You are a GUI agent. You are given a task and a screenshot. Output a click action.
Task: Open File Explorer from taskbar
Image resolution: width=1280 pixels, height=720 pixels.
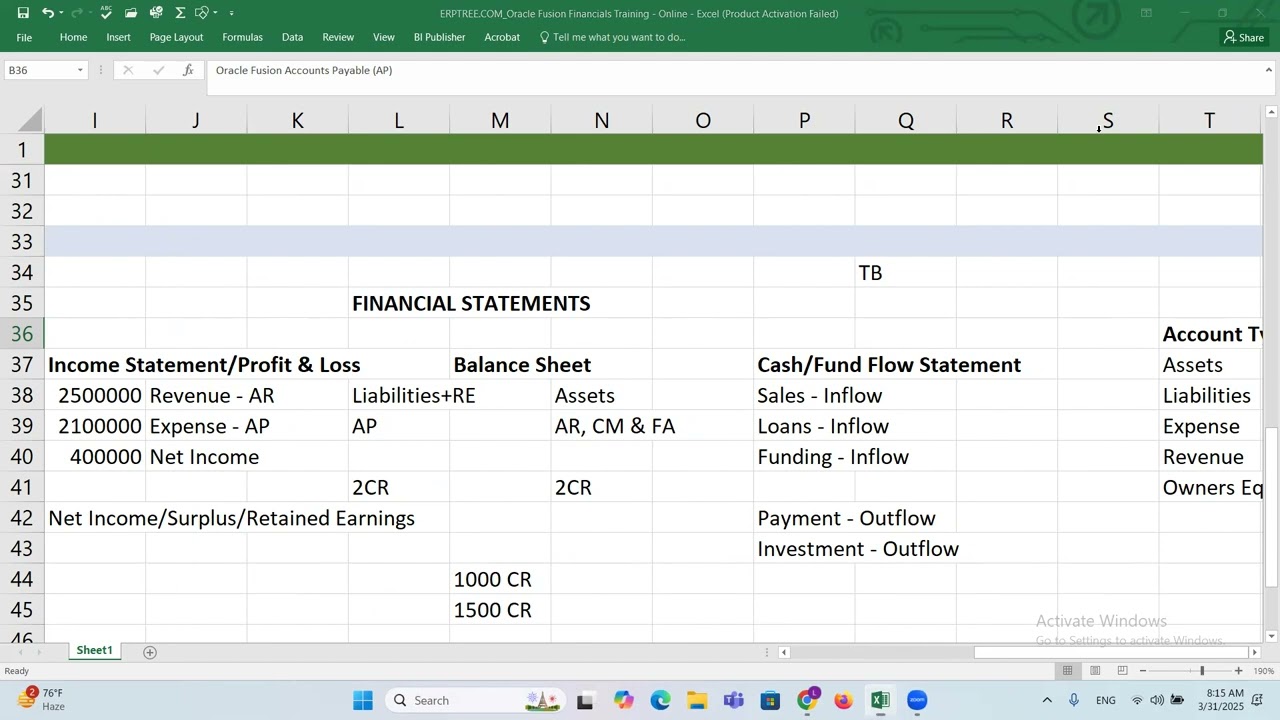tap(697, 700)
